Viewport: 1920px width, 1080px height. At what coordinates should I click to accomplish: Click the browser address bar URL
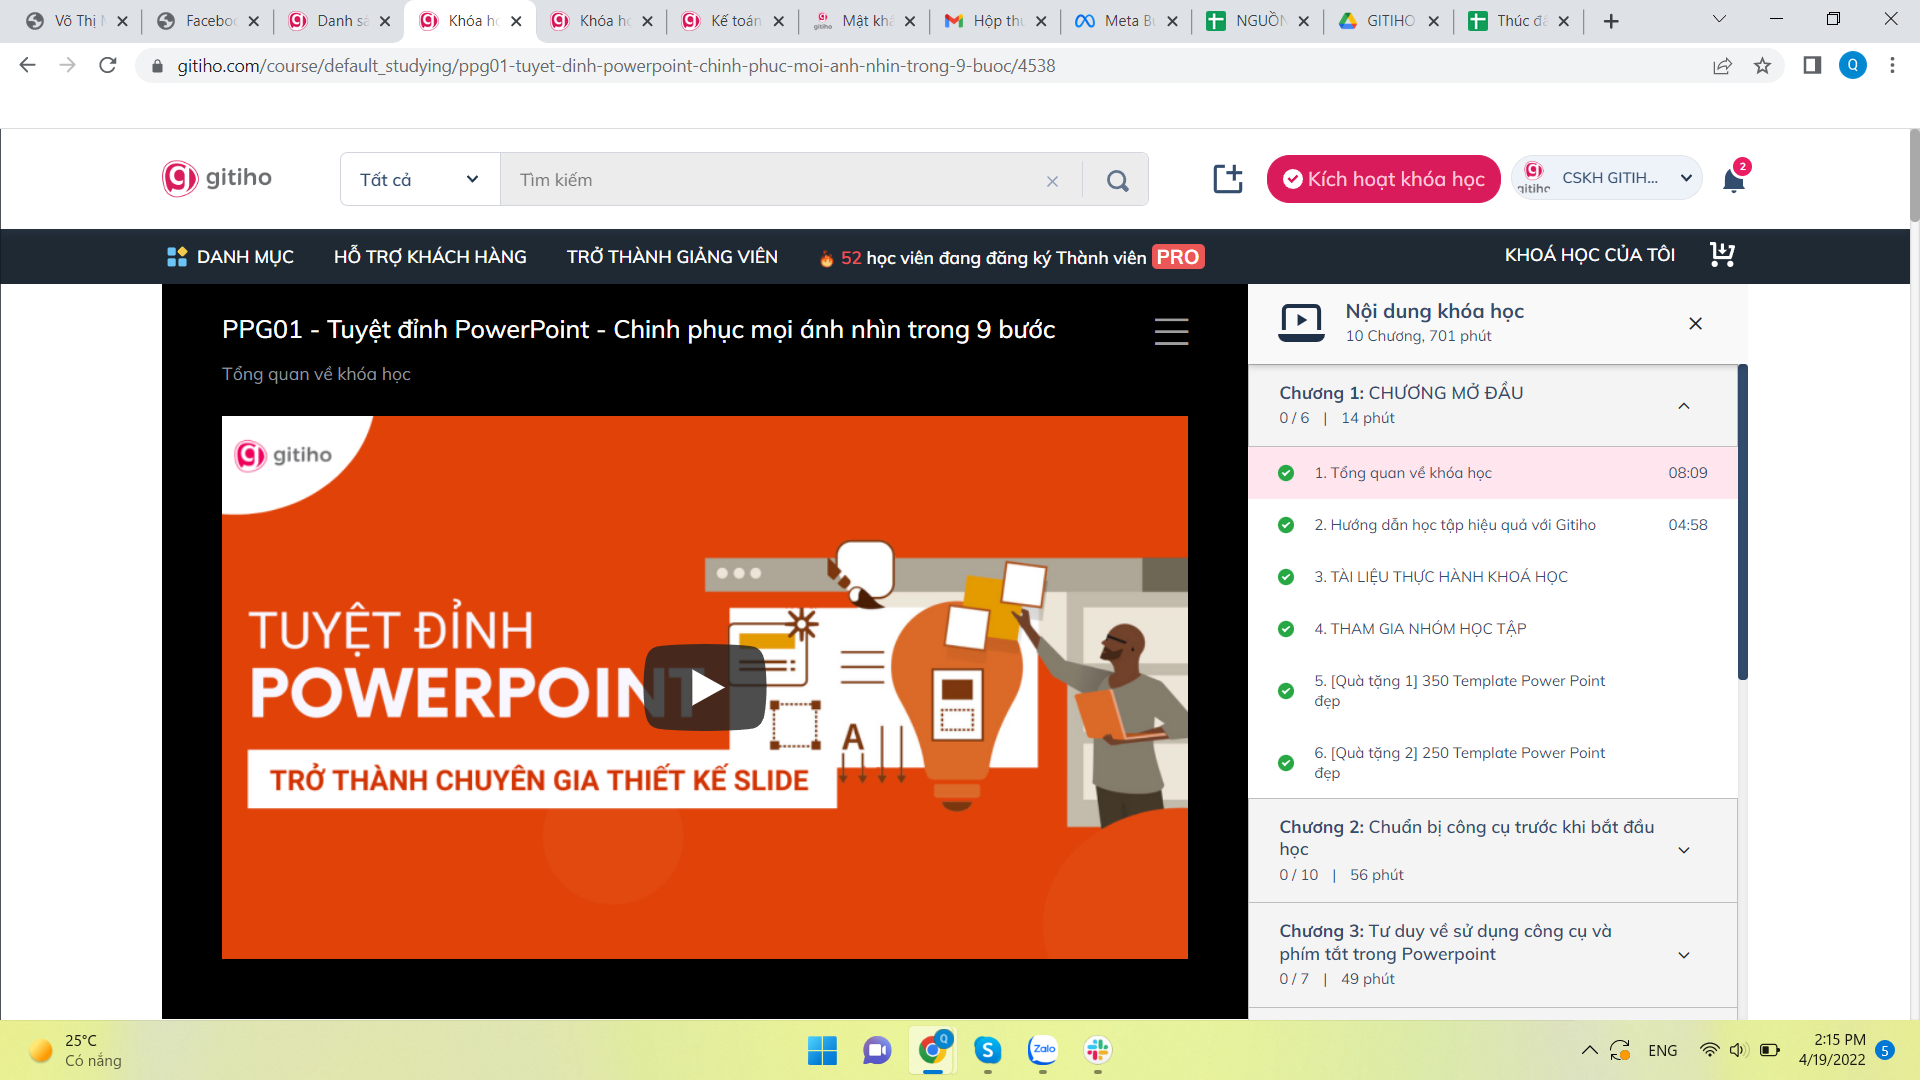616,66
